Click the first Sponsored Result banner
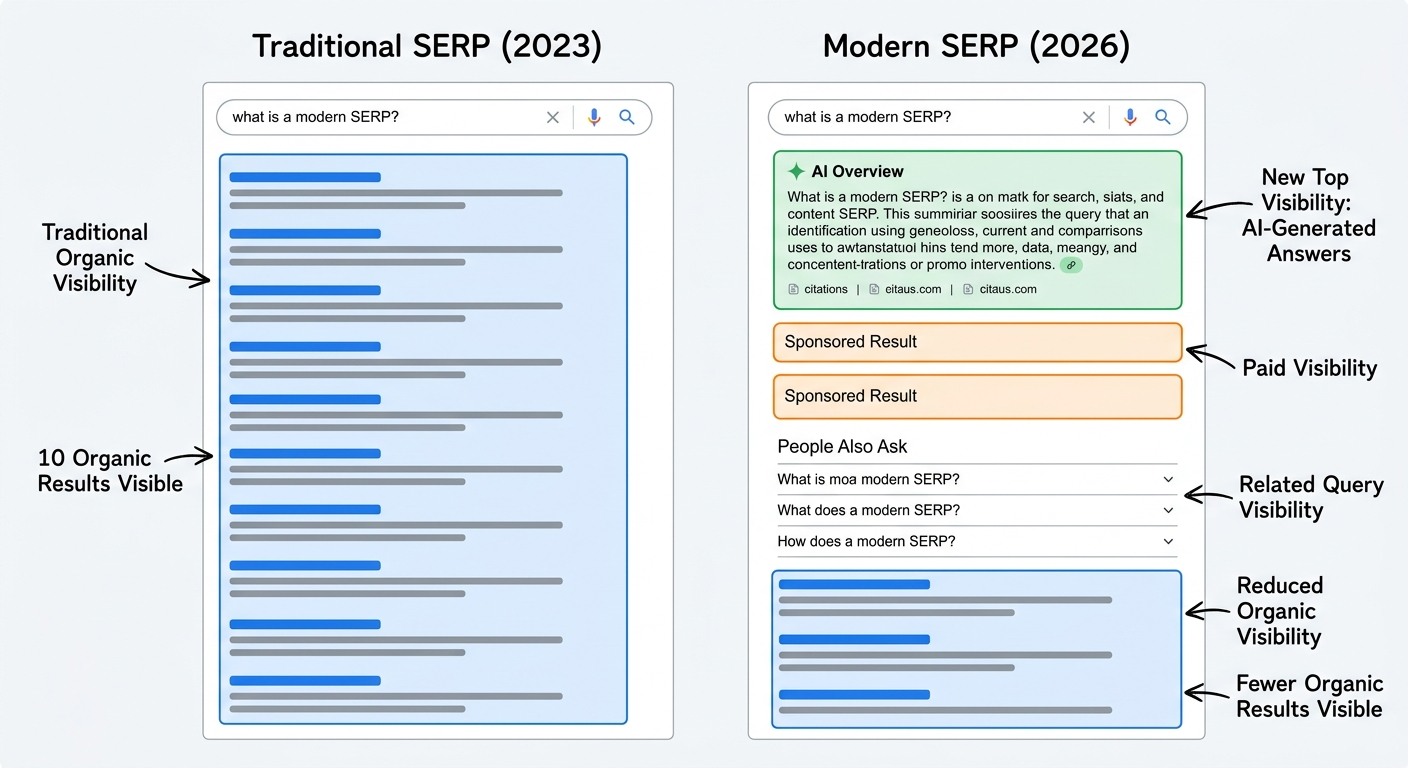The image size is (1408, 768). tap(977, 342)
